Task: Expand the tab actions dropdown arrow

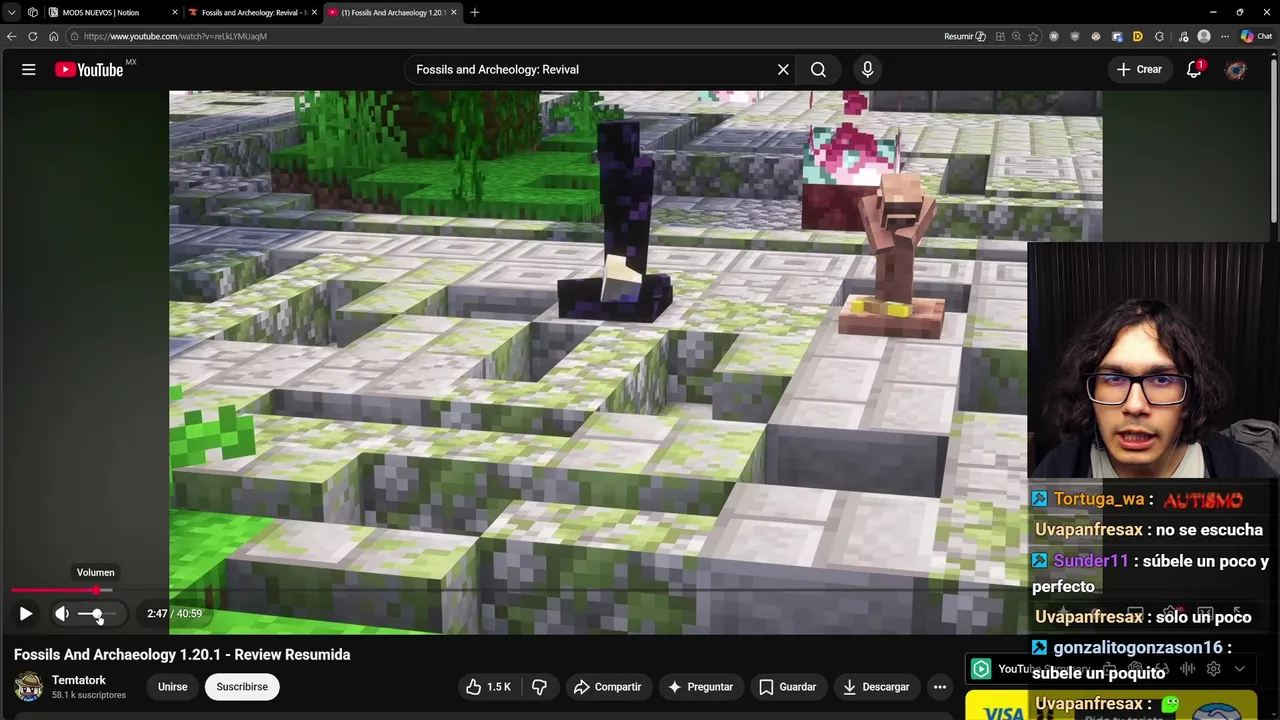Action: click(11, 12)
